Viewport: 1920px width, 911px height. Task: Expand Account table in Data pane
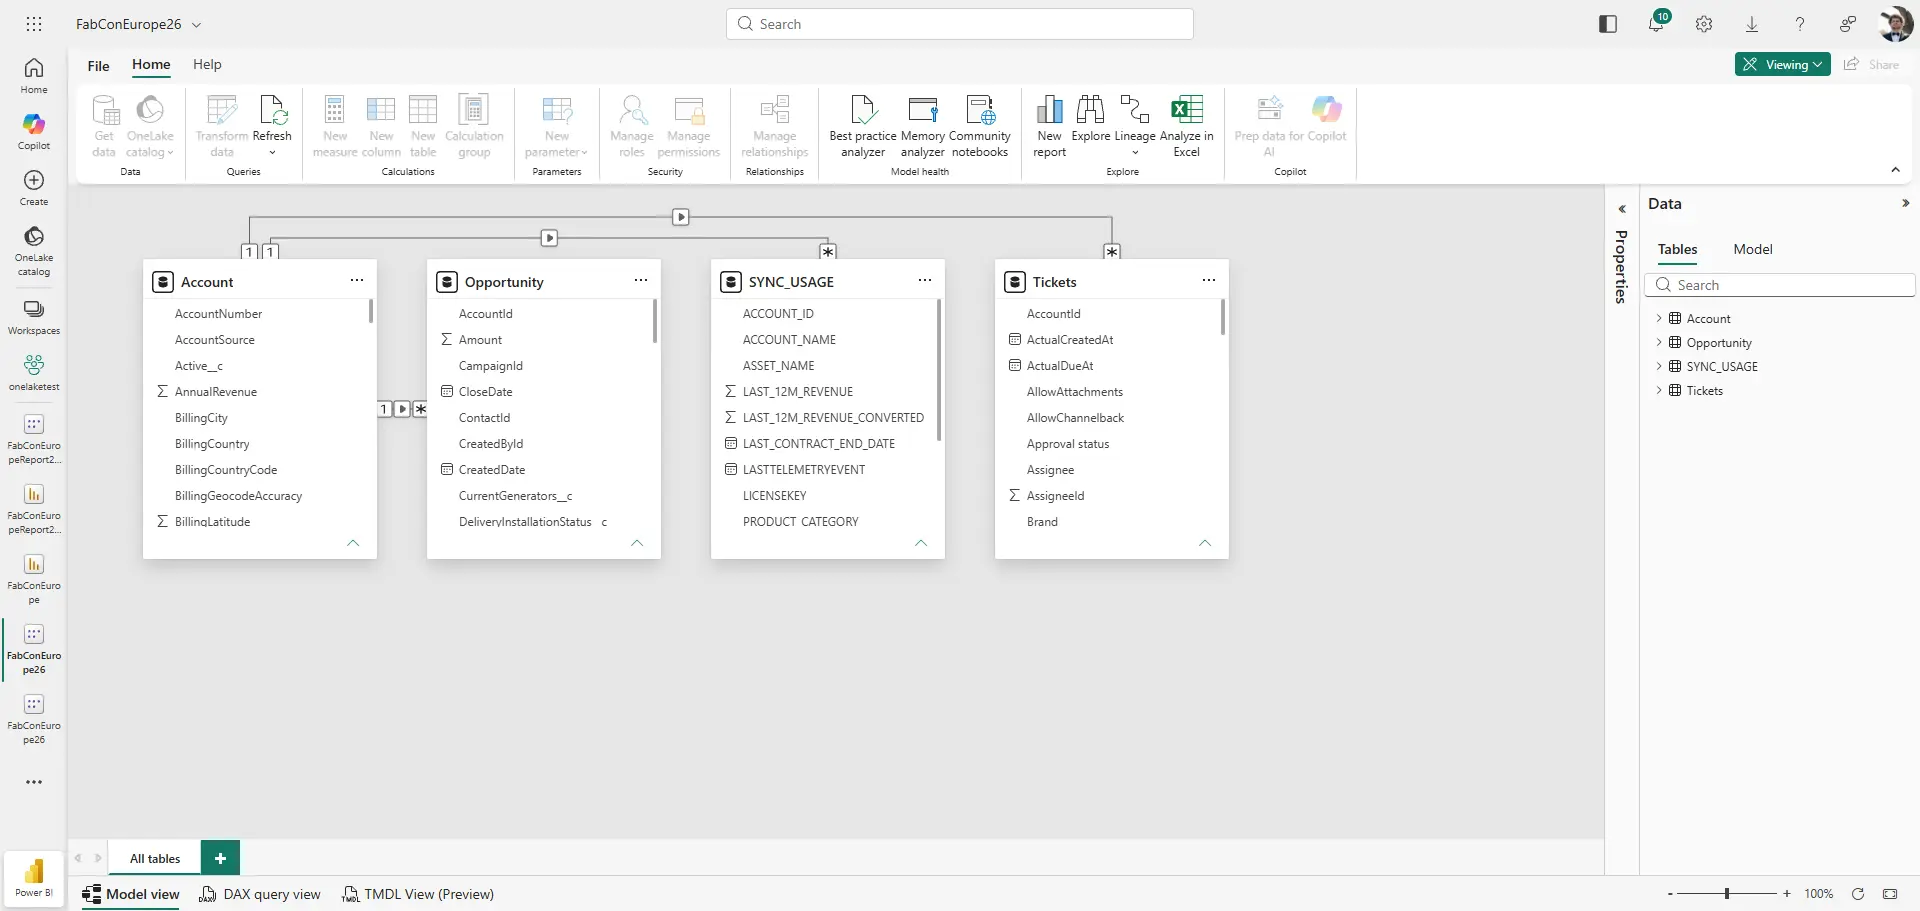(x=1659, y=318)
